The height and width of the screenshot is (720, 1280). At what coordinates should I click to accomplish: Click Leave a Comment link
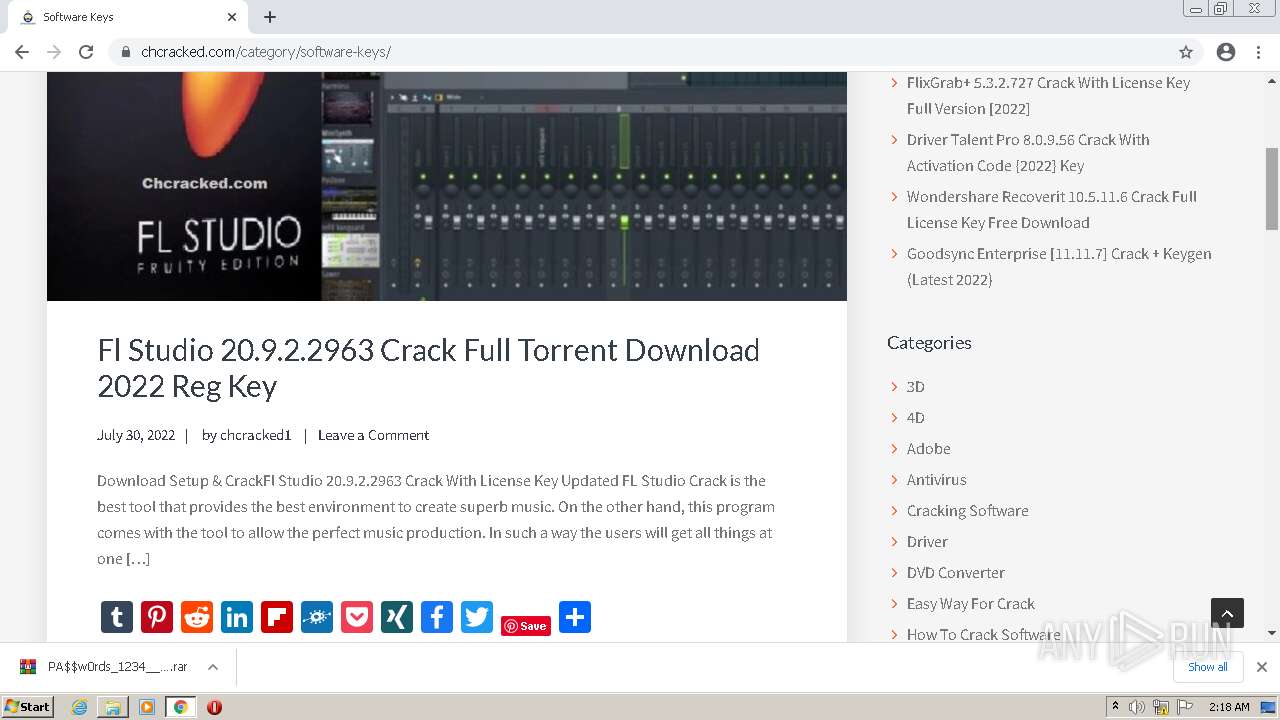click(x=373, y=435)
